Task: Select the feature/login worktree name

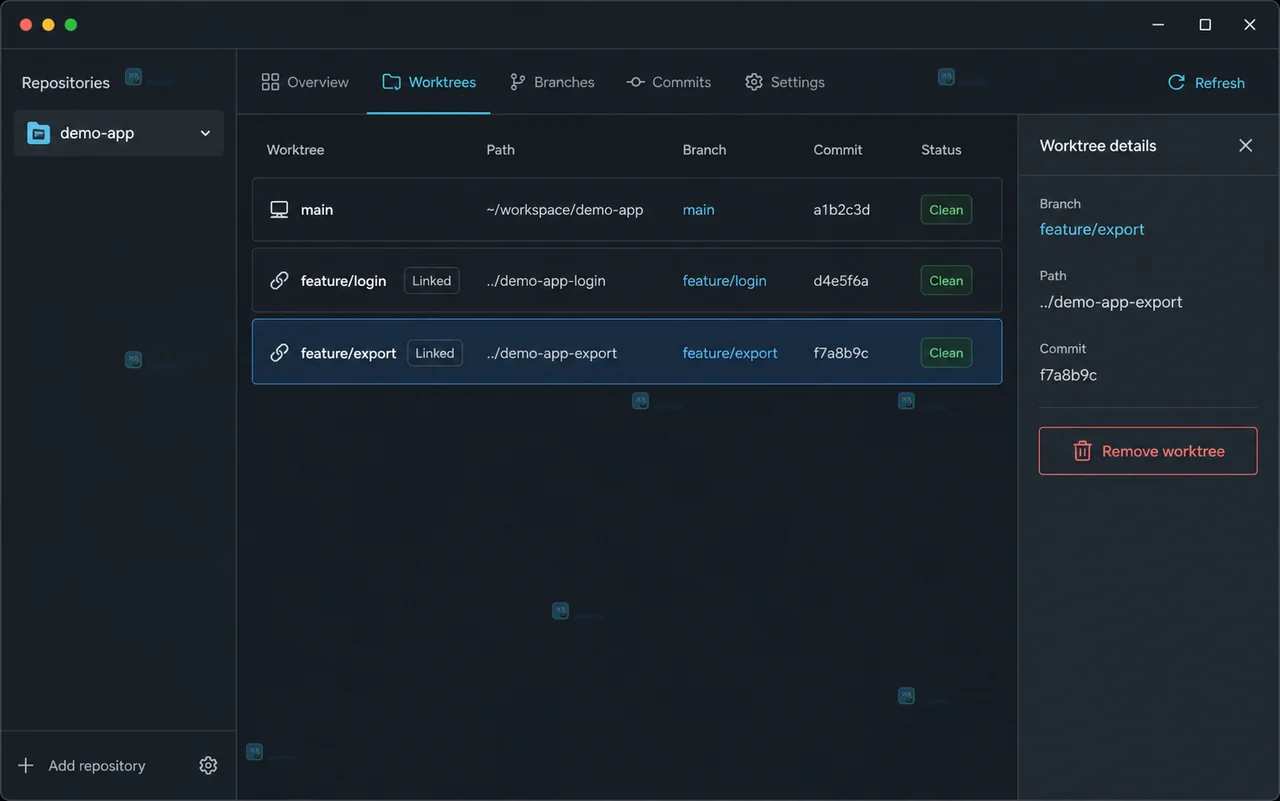Action: pyautogui.click(x=343, y=281)
